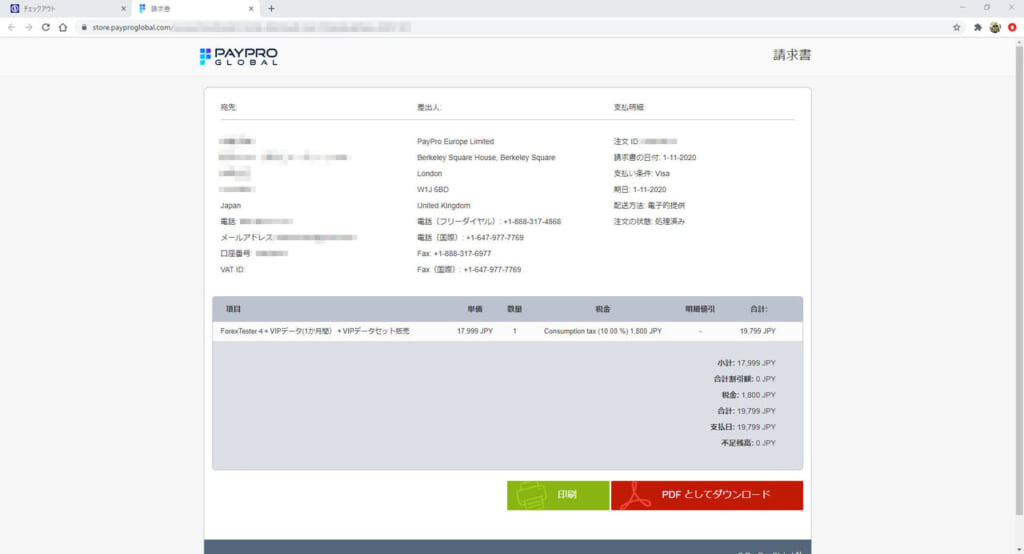This screenshot has height=554, width=1024.
Task: Click the browser back arrow
Action: (x=11, y=27)
